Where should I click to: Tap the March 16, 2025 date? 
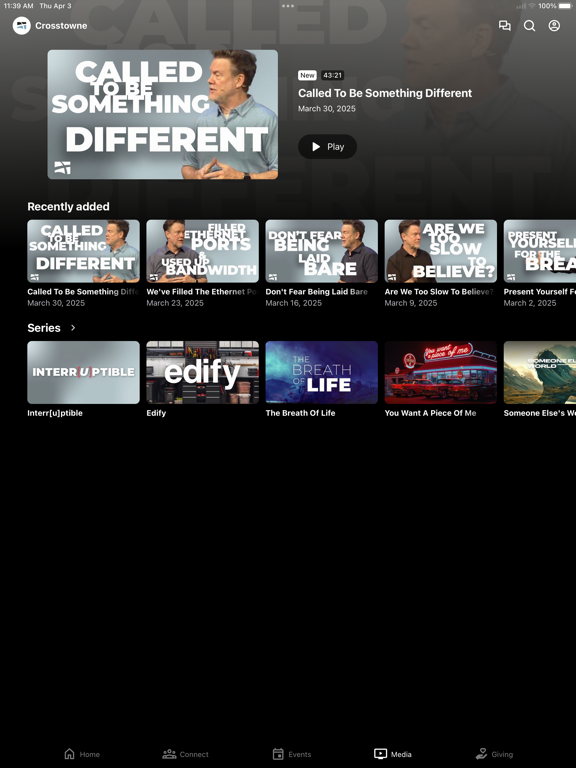pyautogui.click(x=293, y=303)
